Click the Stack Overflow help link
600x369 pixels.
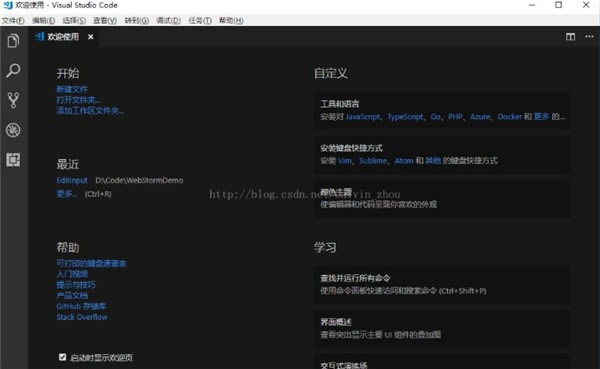coord(82,317)
